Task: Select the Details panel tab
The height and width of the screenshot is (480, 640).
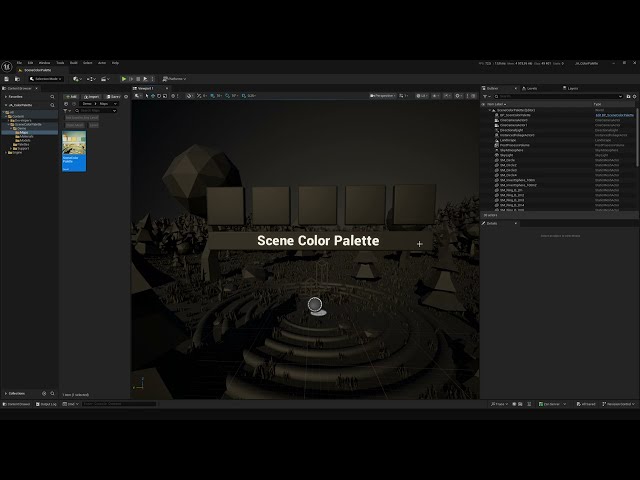Action: [x=492, y=223]
